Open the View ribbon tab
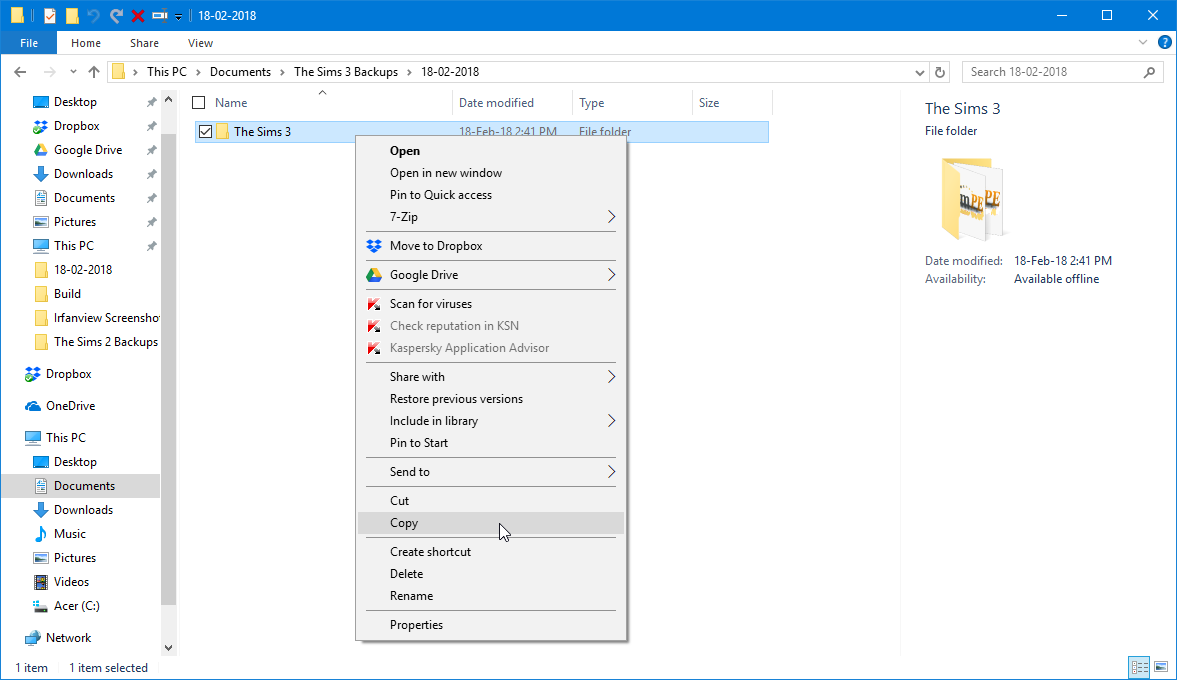 pos(200,43)
